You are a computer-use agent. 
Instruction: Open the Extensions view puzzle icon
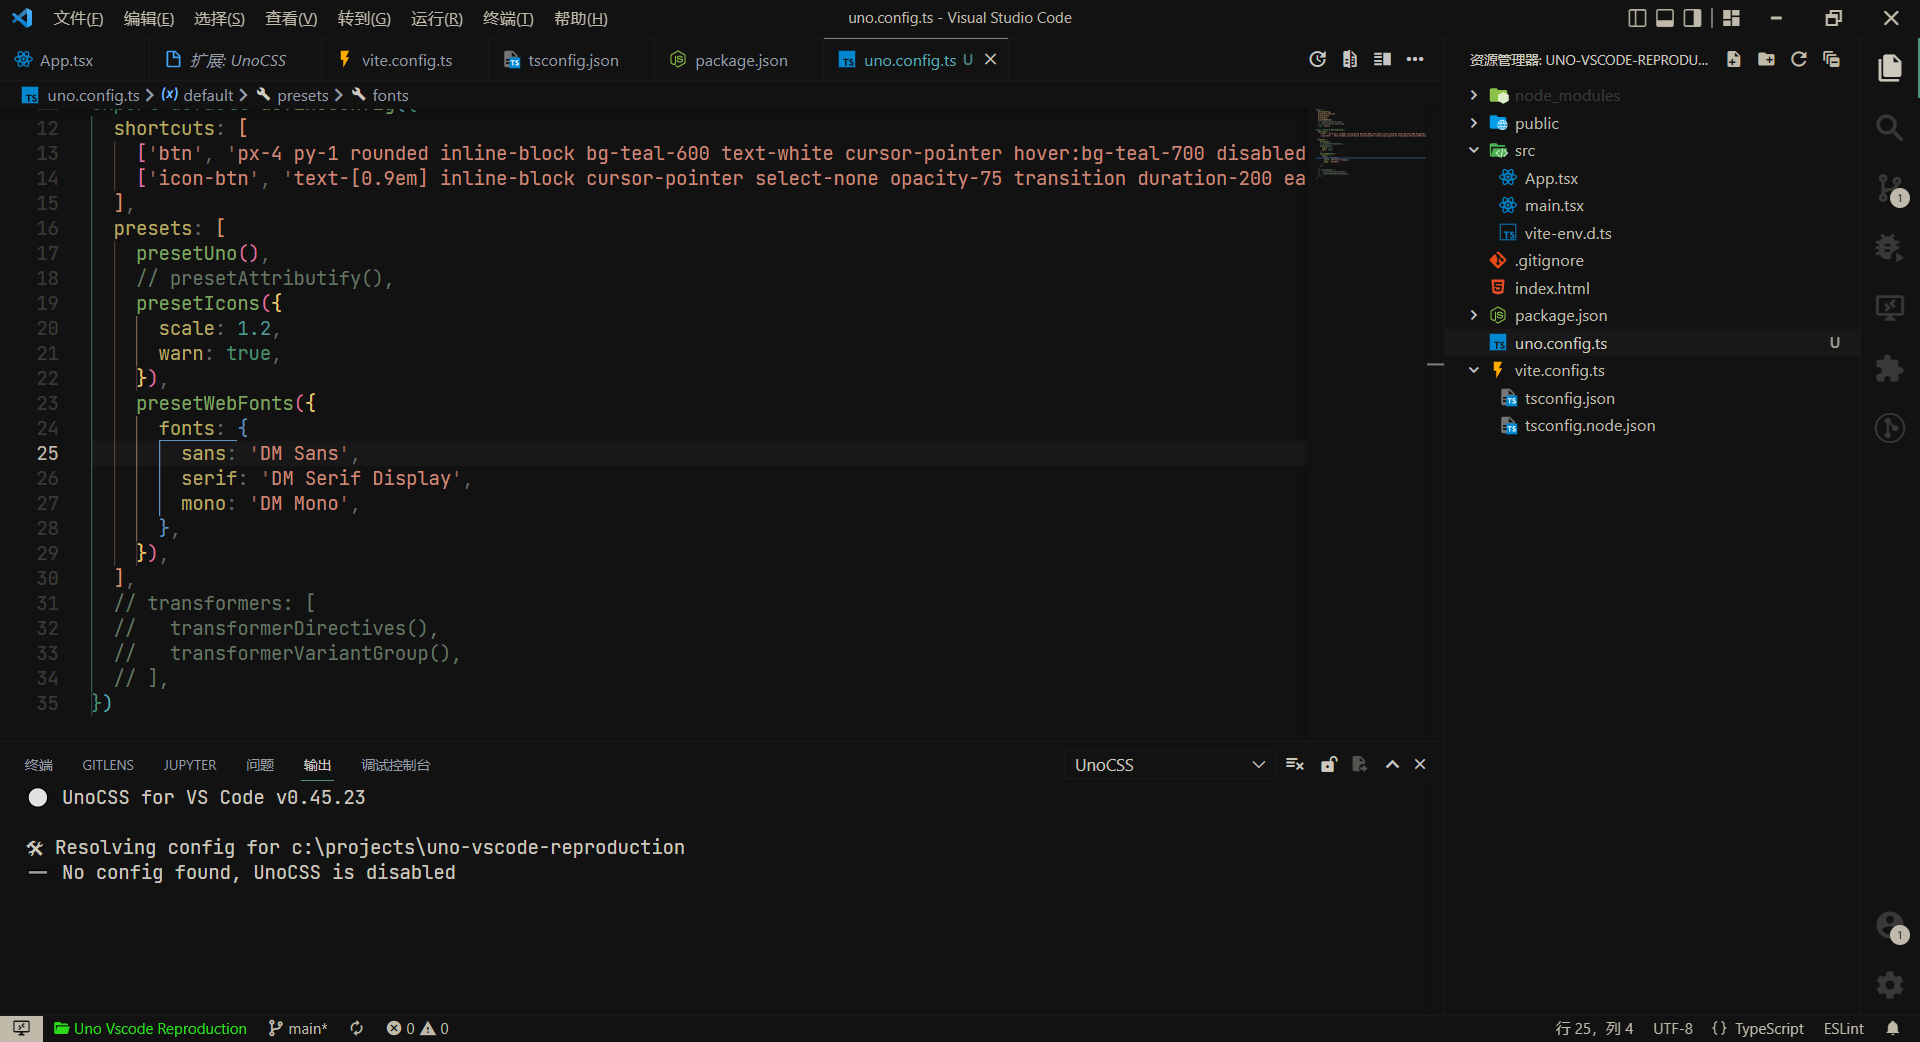[x=1889, y=368]
